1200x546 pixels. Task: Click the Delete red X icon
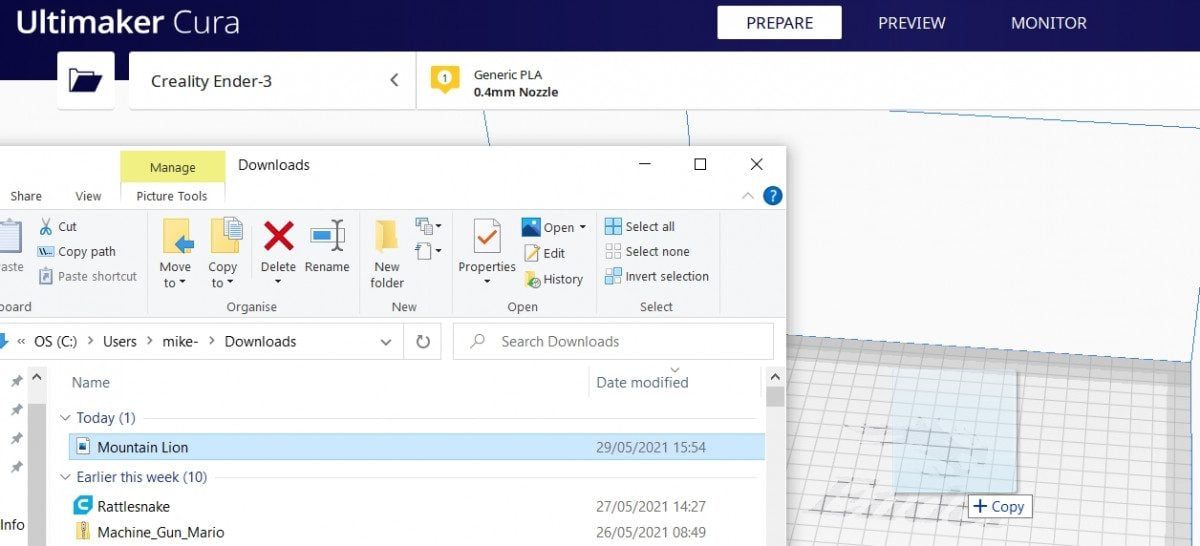coord(278,237)
